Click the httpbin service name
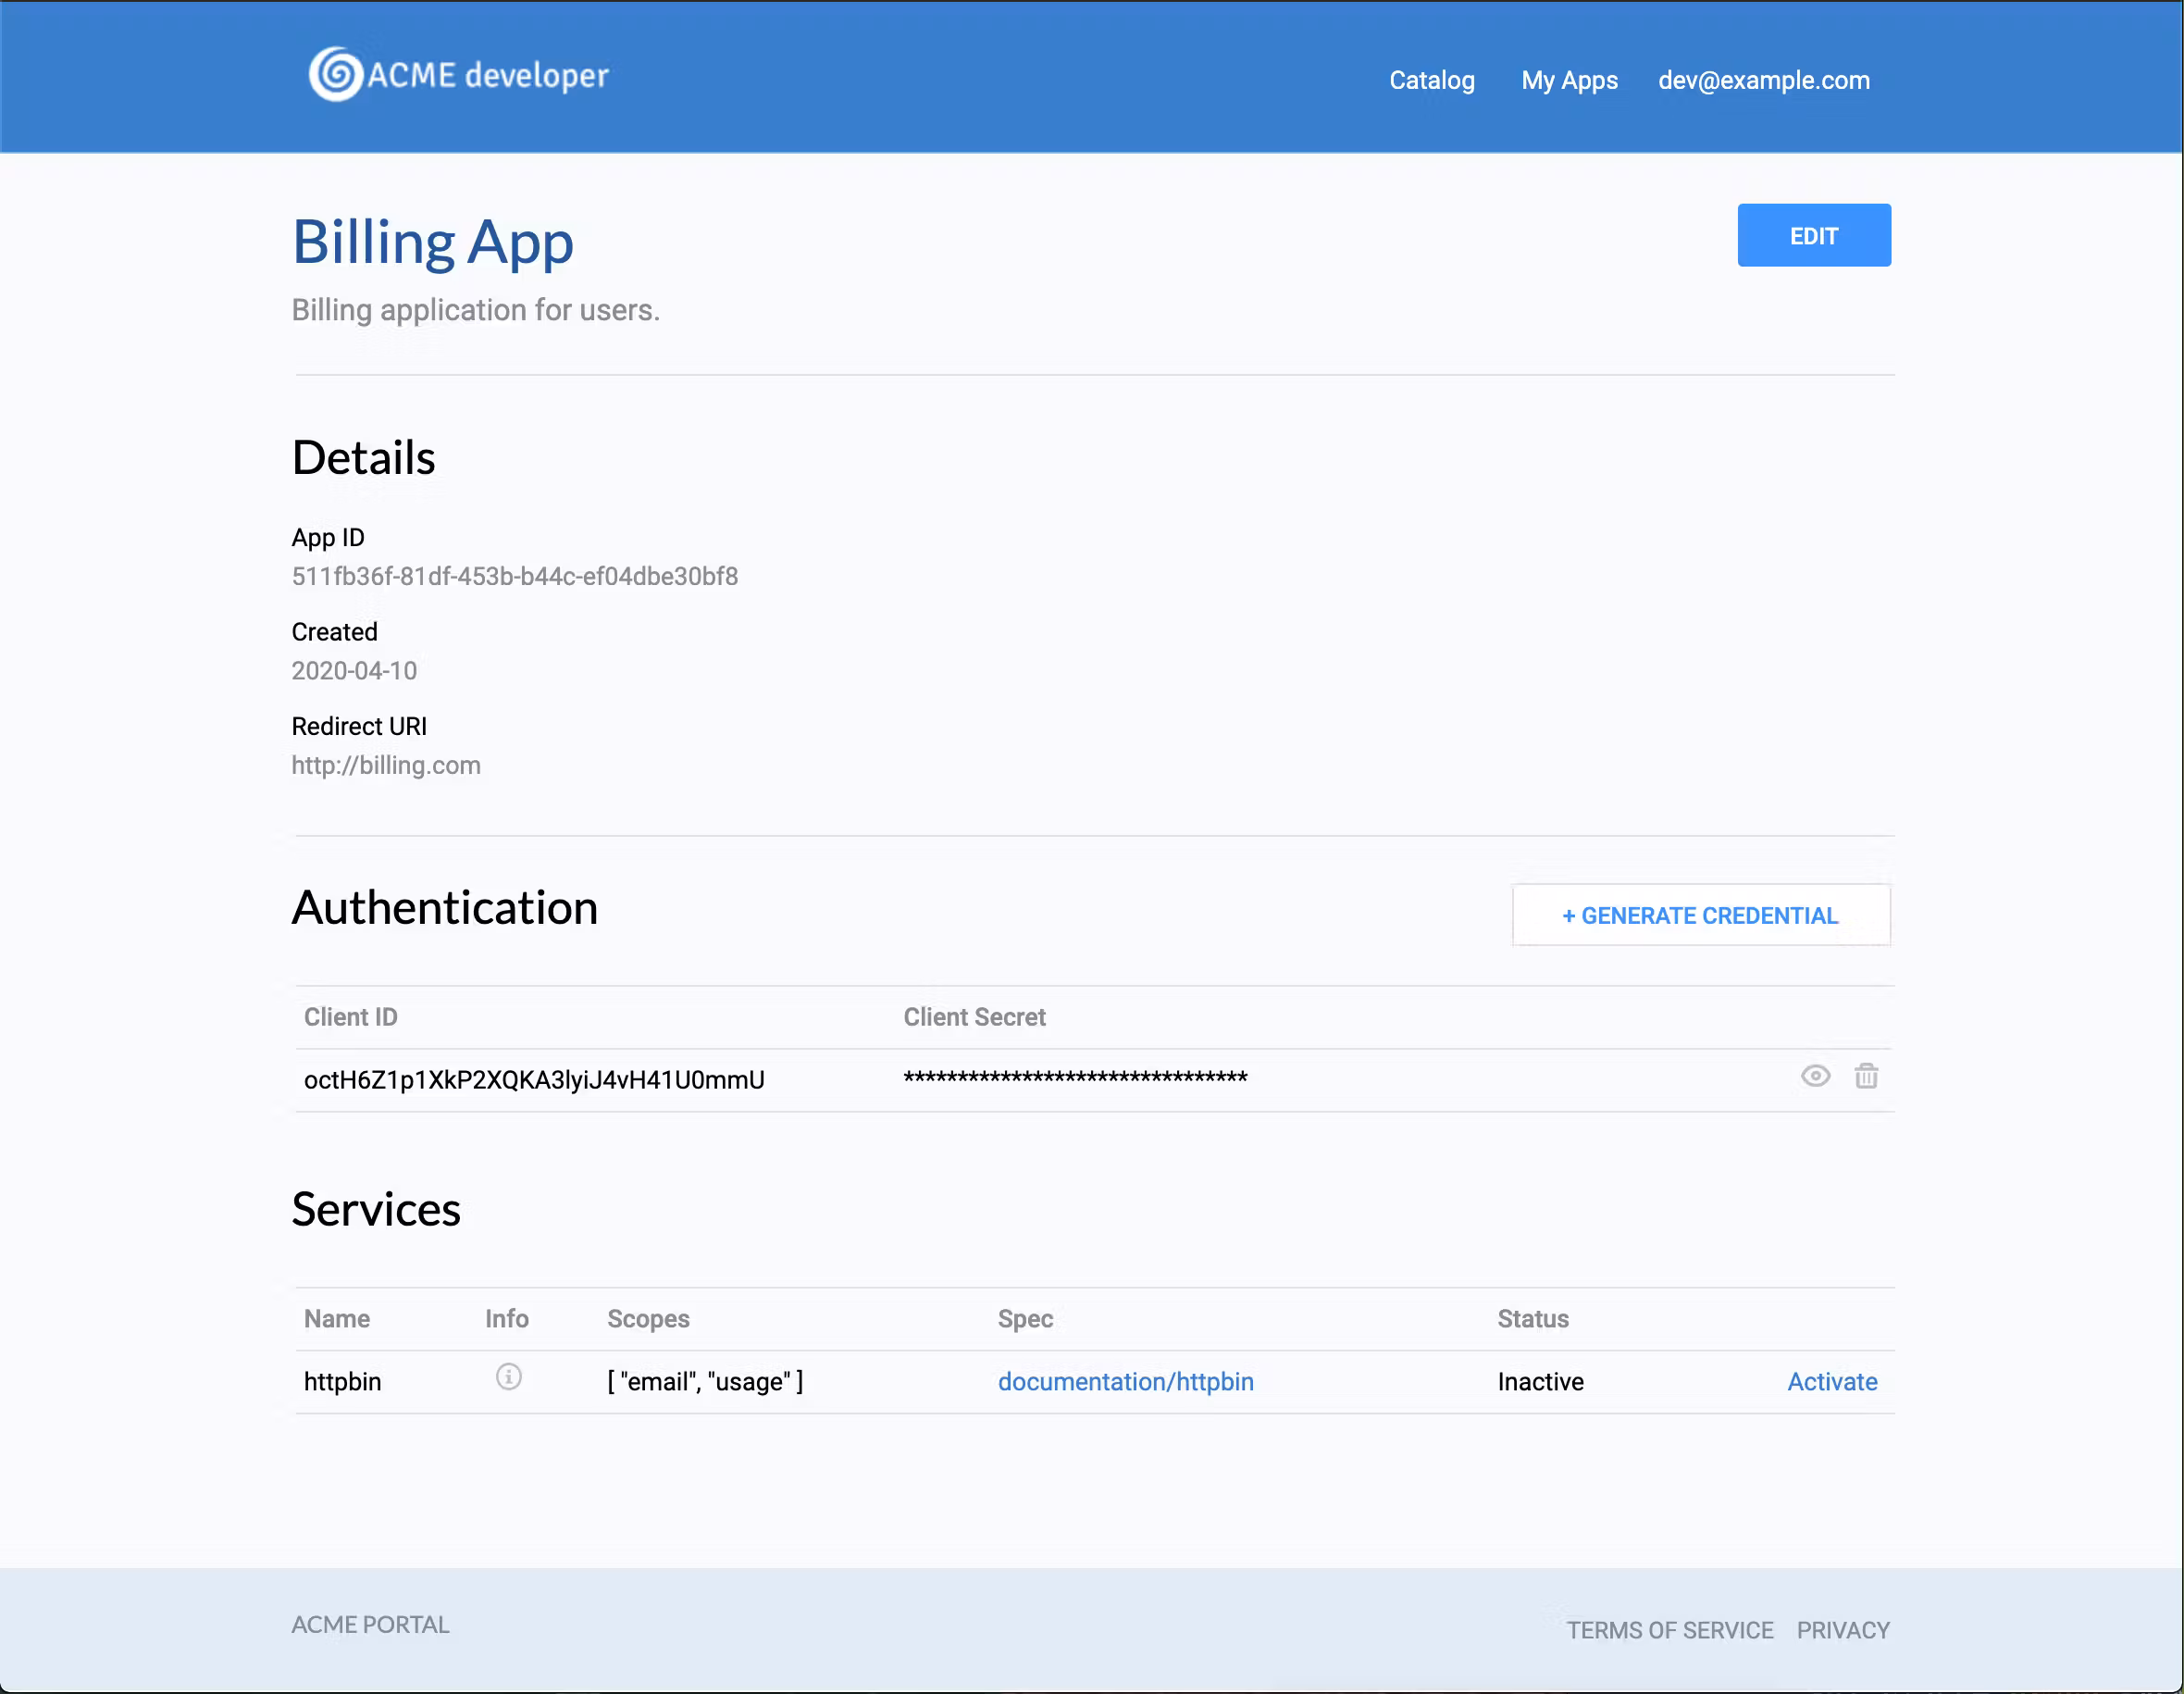 [342, 1381]
